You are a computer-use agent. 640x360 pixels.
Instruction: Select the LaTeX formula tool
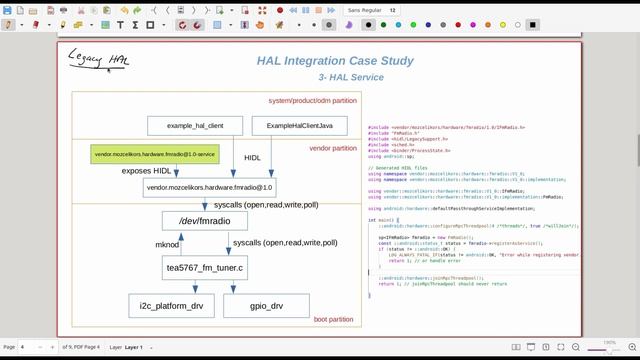135,25
